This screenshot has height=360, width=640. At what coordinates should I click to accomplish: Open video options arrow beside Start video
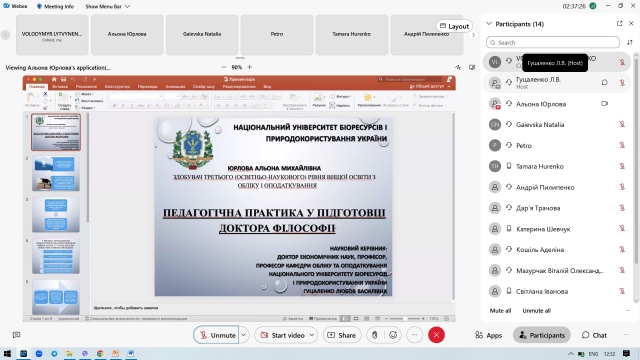(312, 335)
